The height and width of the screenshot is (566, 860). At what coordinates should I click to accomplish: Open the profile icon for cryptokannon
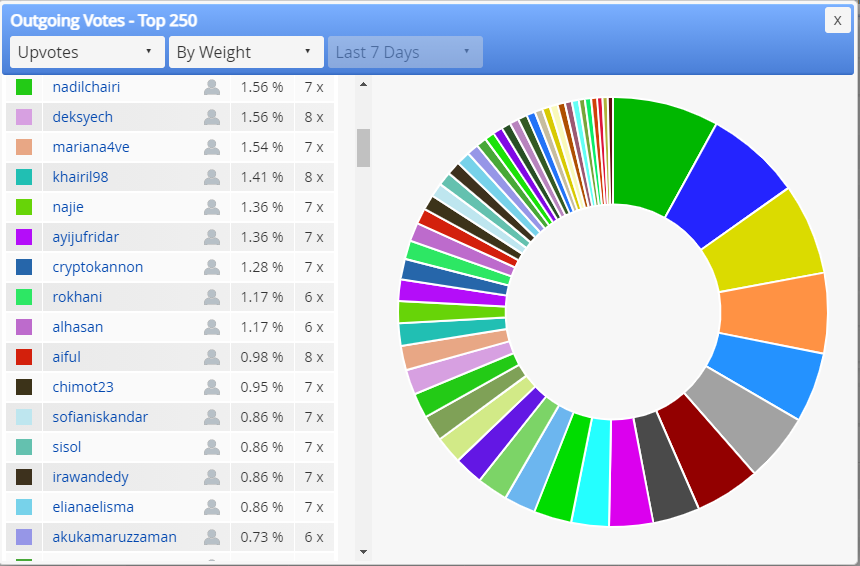[x=212, y=267]
